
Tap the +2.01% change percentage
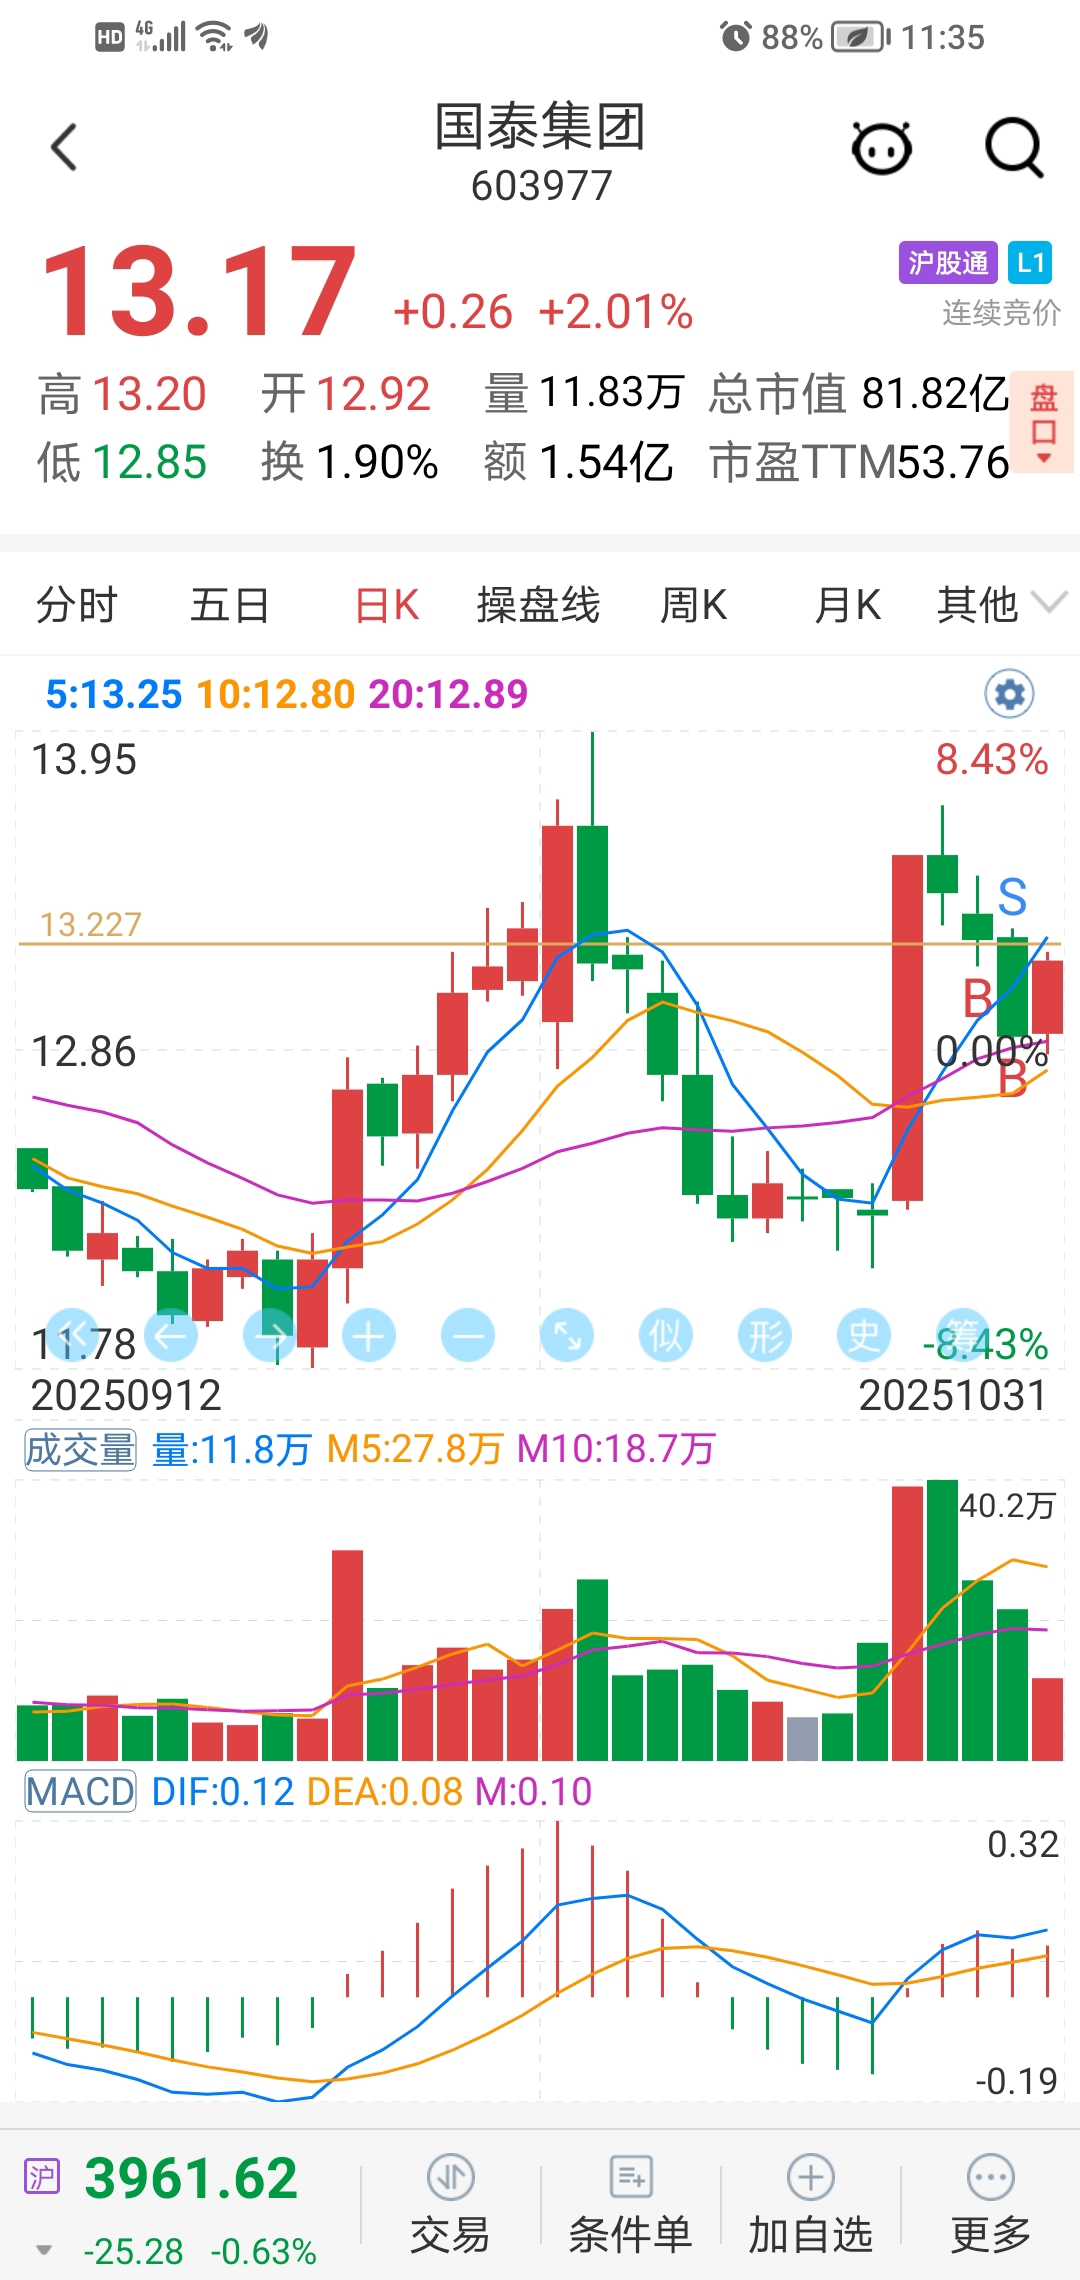(616, 312)
